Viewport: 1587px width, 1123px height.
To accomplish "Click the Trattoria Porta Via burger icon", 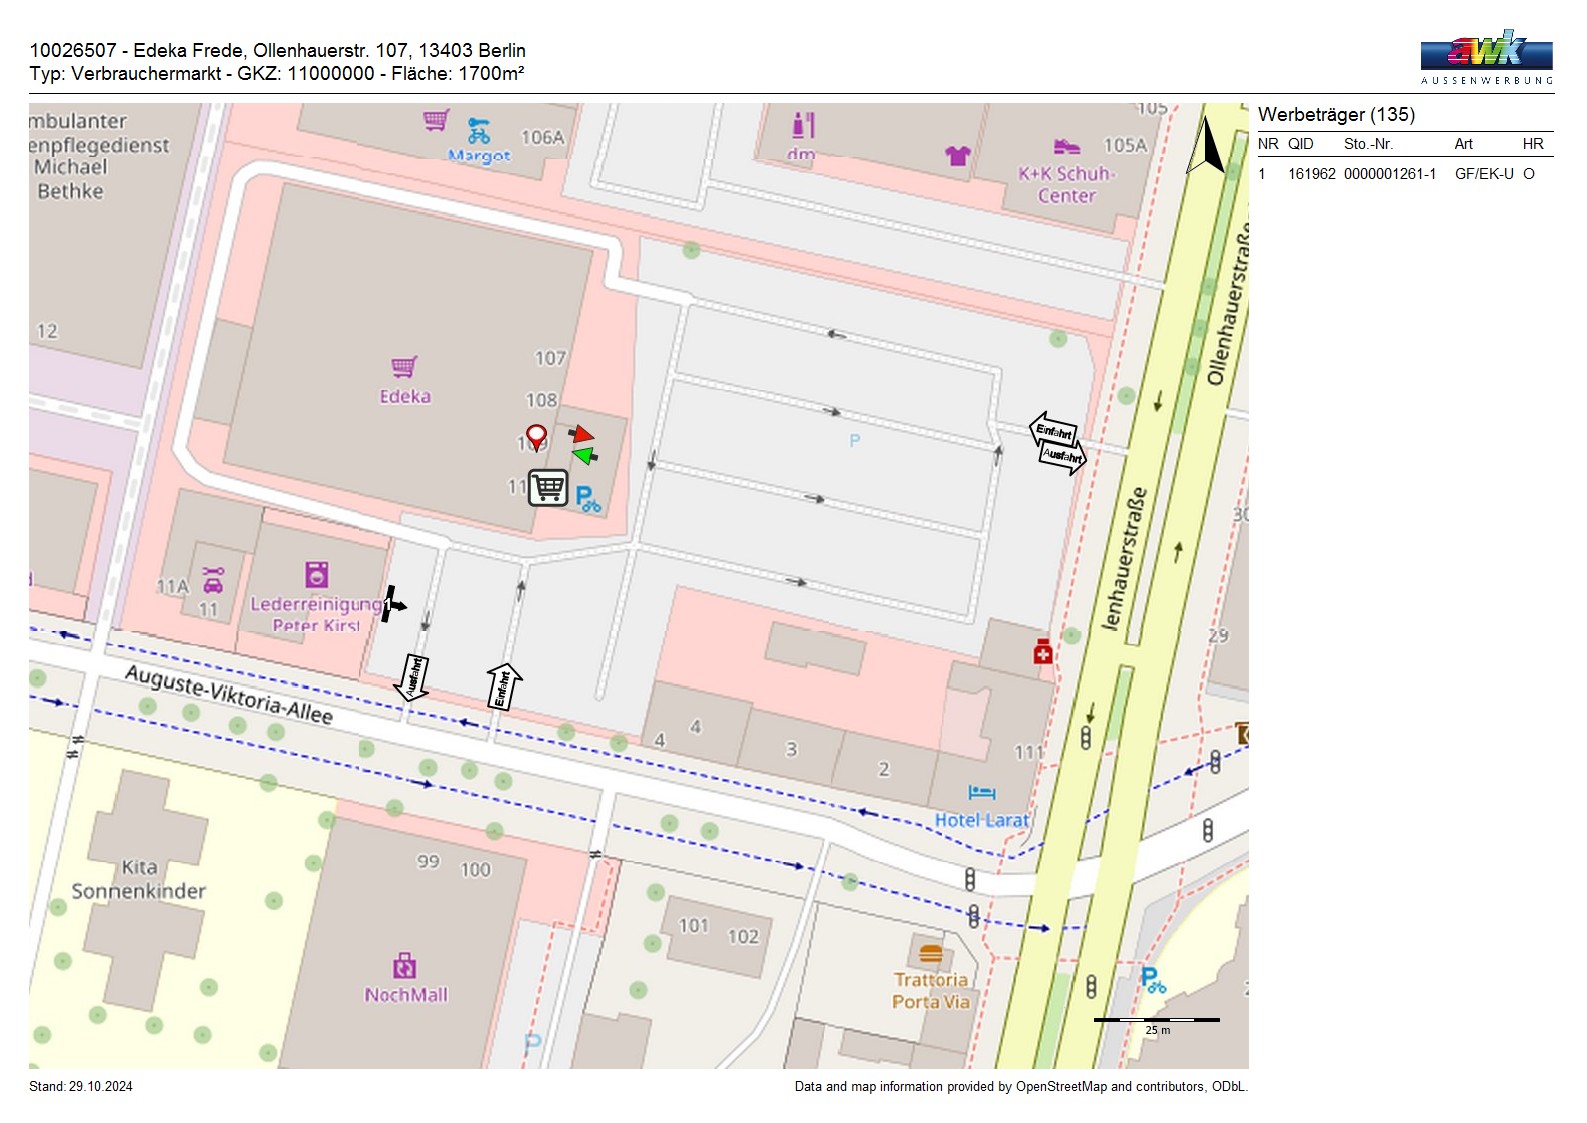I will pos(930,953).
